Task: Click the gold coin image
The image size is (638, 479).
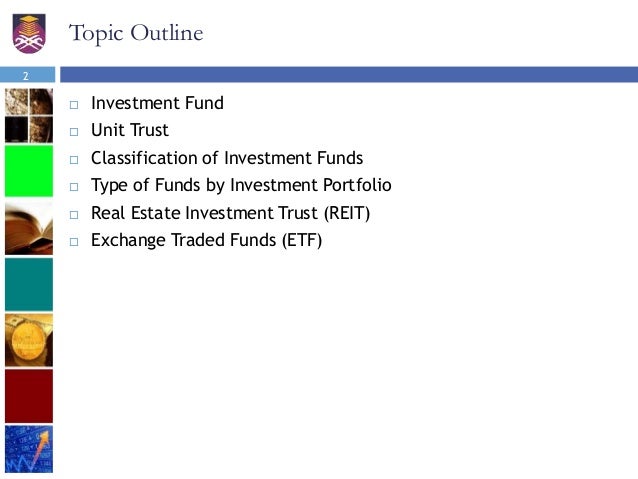Action: click(29, 340)
